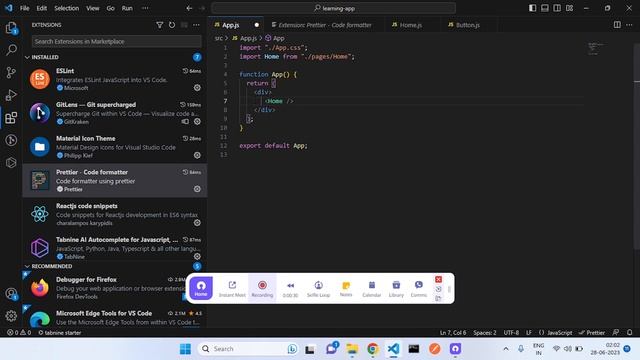This screenshot has height=360, width=640.
Task: Open Calendar in recorder toolbar
Action: pyautogui.click(x=371, y=289)
